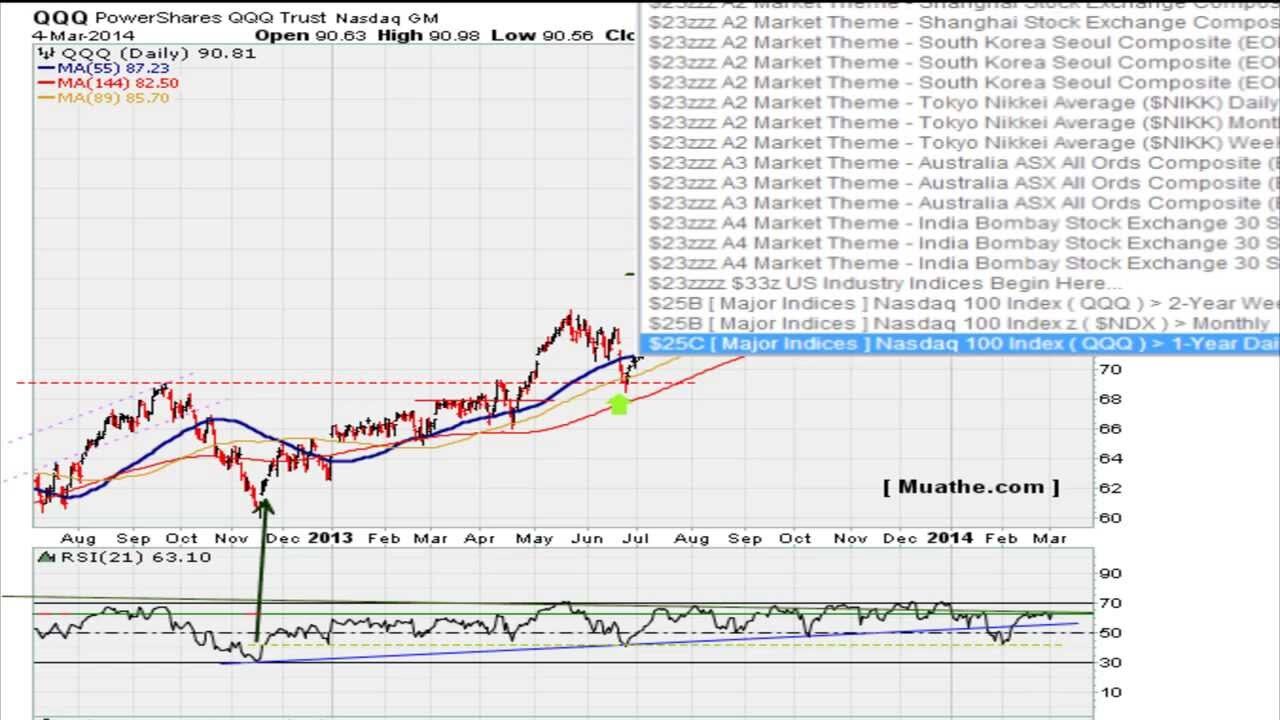The image size is (1280, 720).
Task: Click the 'Open 90.63' value
Action: [310, 35]
